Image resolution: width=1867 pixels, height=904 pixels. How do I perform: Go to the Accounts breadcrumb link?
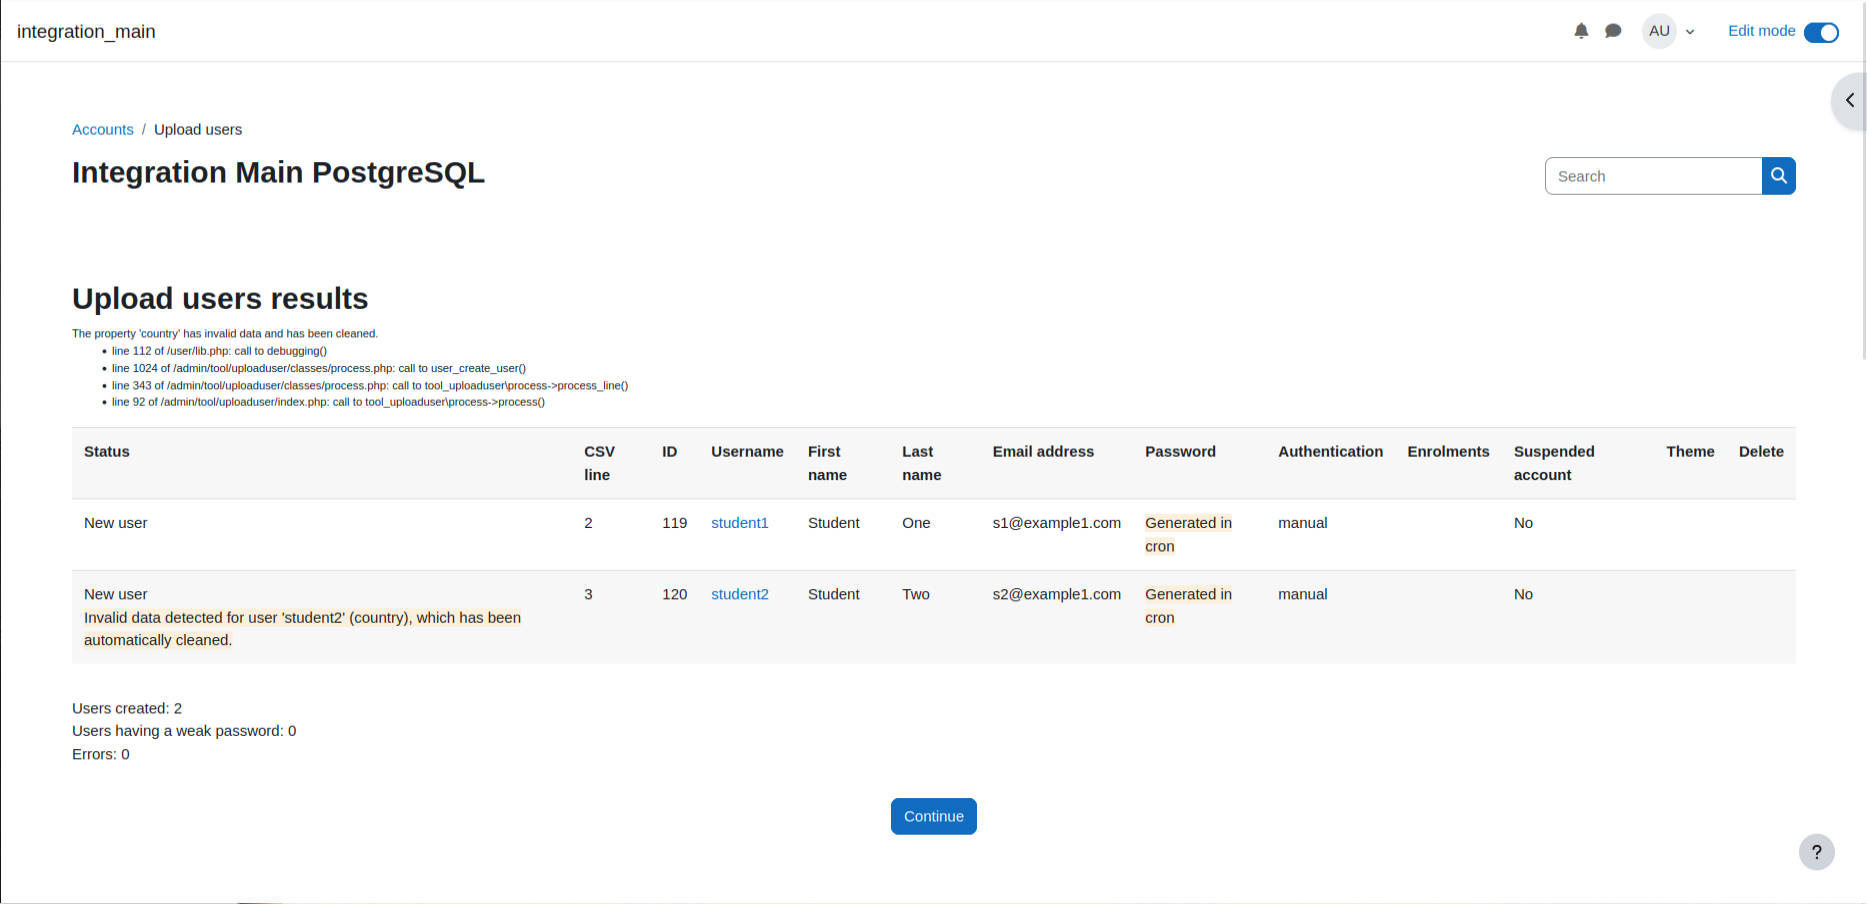click(103, 130)
